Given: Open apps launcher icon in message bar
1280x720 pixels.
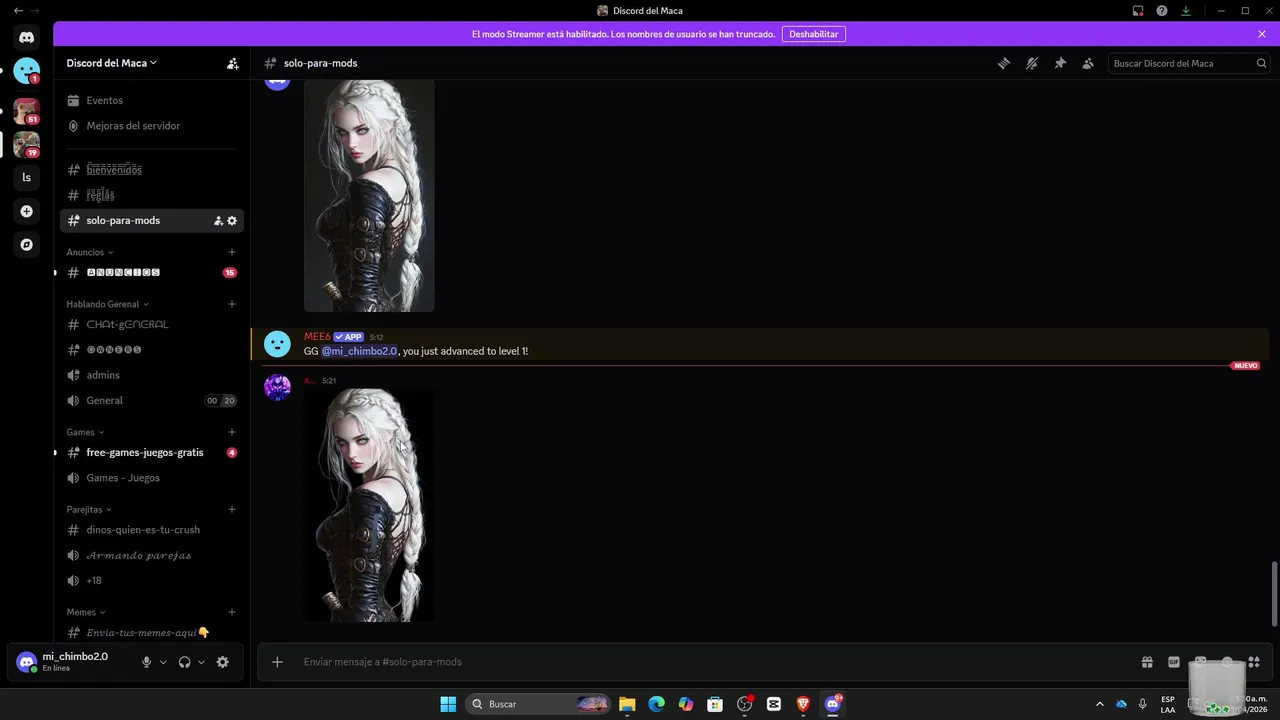Looking at the screenshot, I should tap(1254, 662).
